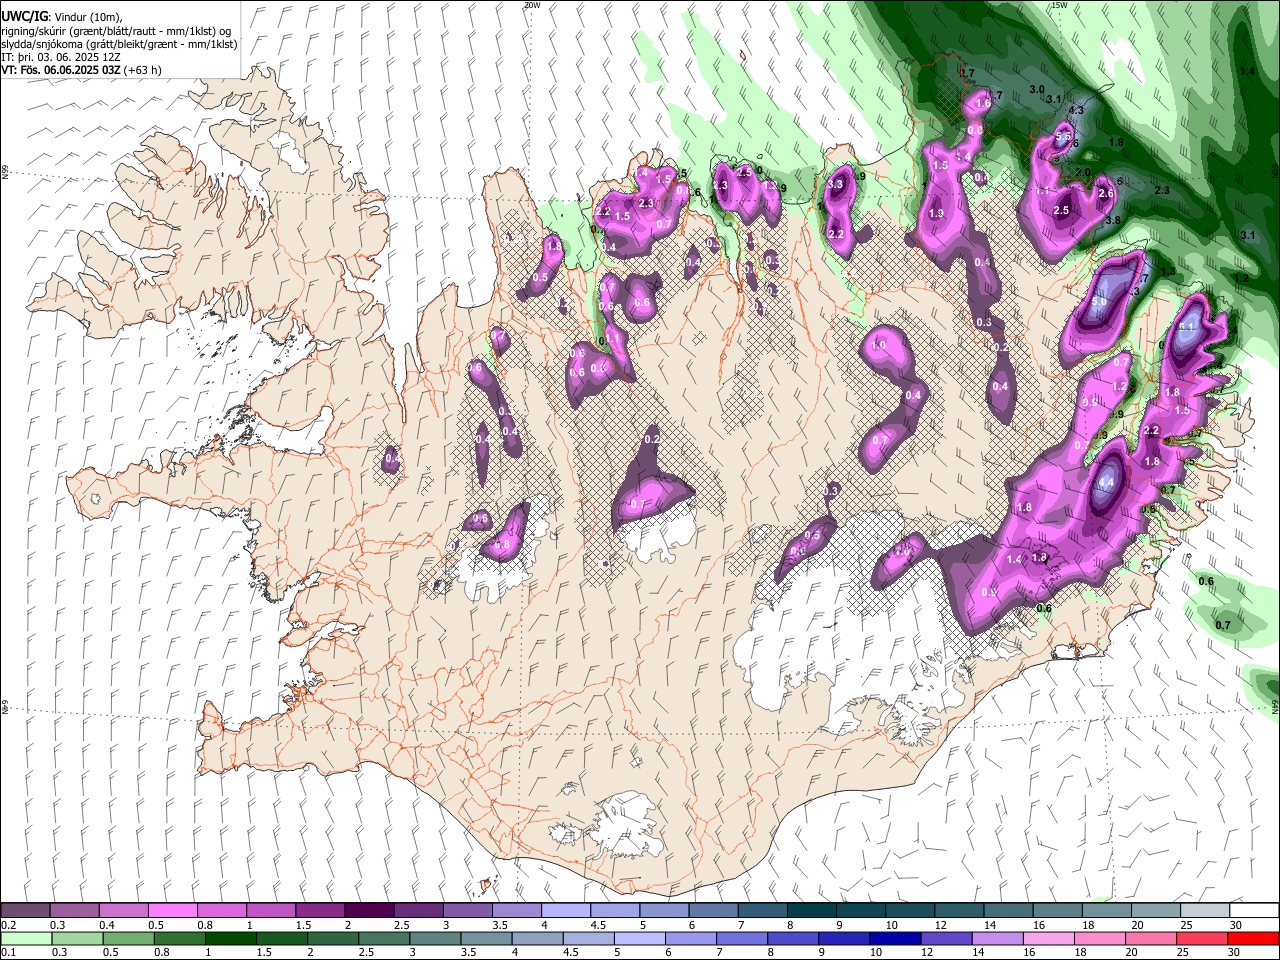Click the '5.1' value on the east coast
The image size is (1280, 960).
click(x=1188, y=327)
